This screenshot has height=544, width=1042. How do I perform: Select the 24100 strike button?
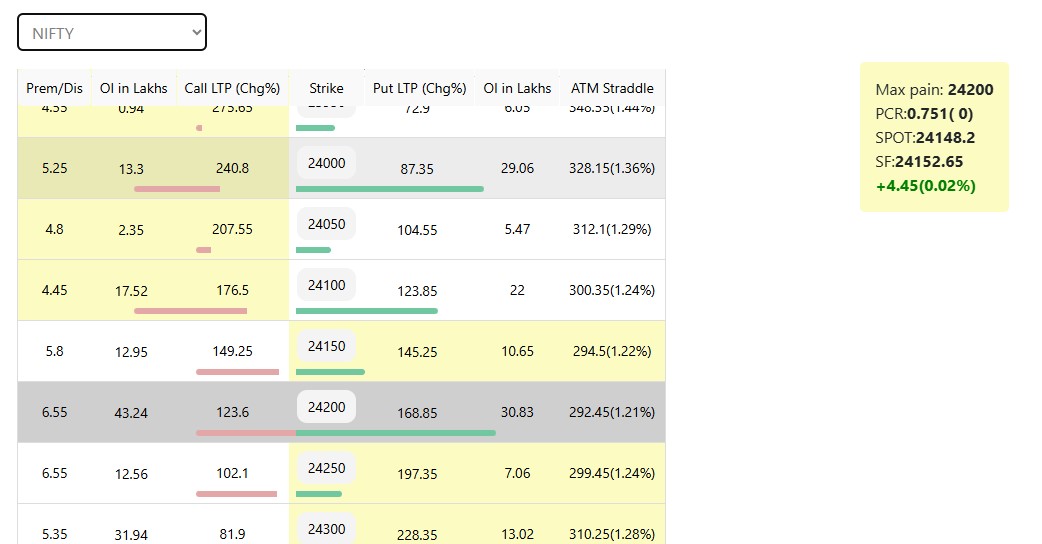[x=326, y=285]
